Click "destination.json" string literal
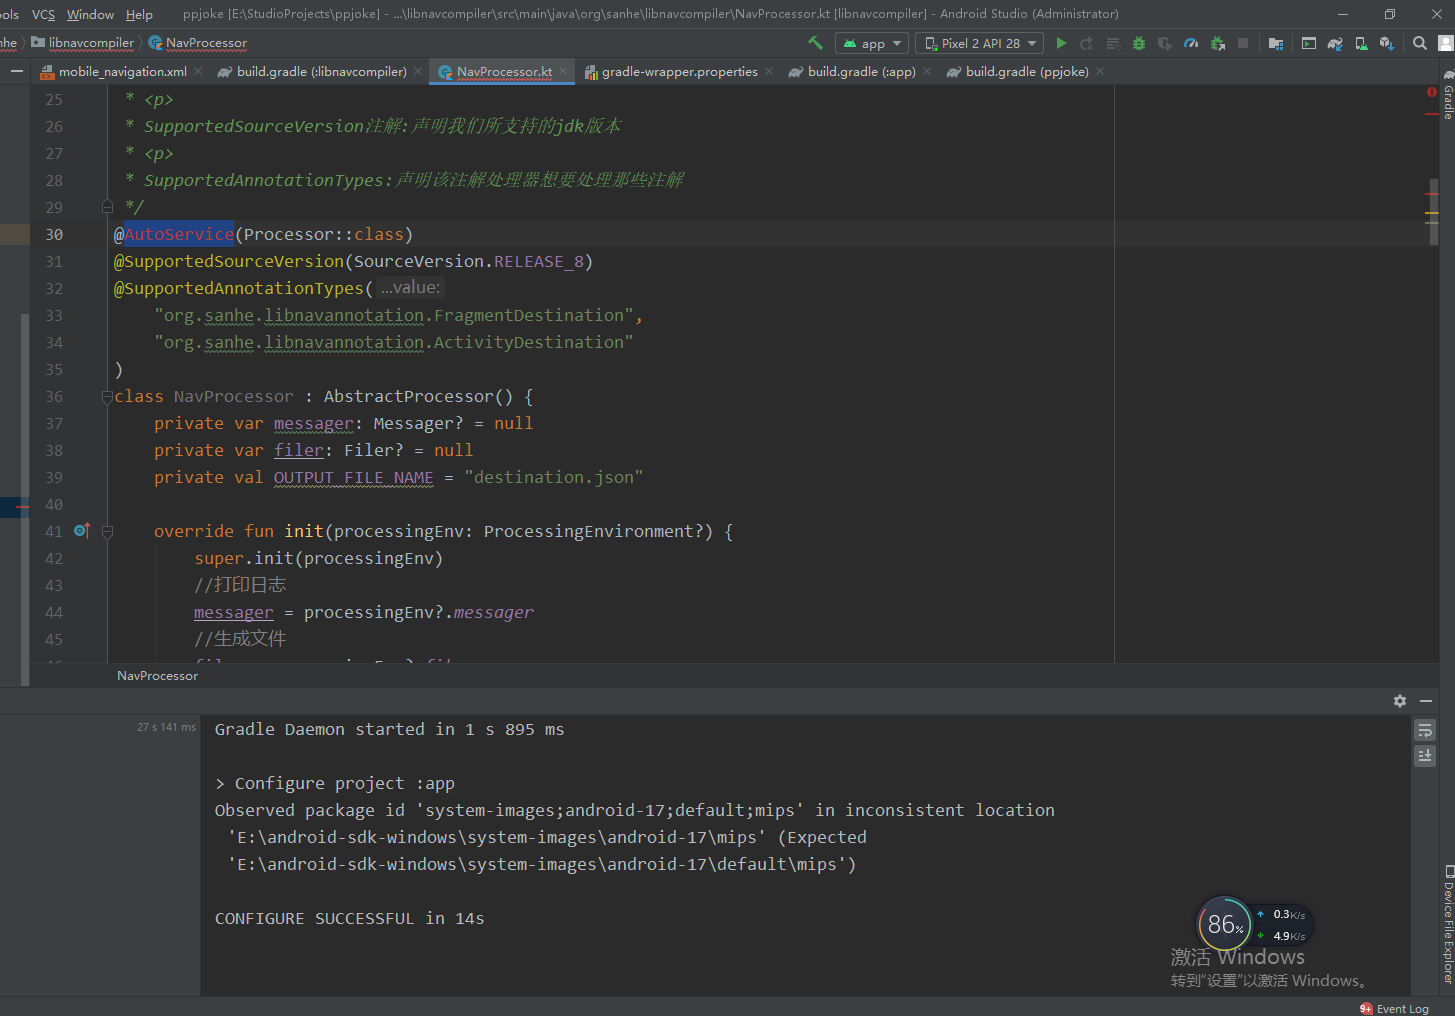This screenshot has height=1016, width=1455. [x=554, y=477]
